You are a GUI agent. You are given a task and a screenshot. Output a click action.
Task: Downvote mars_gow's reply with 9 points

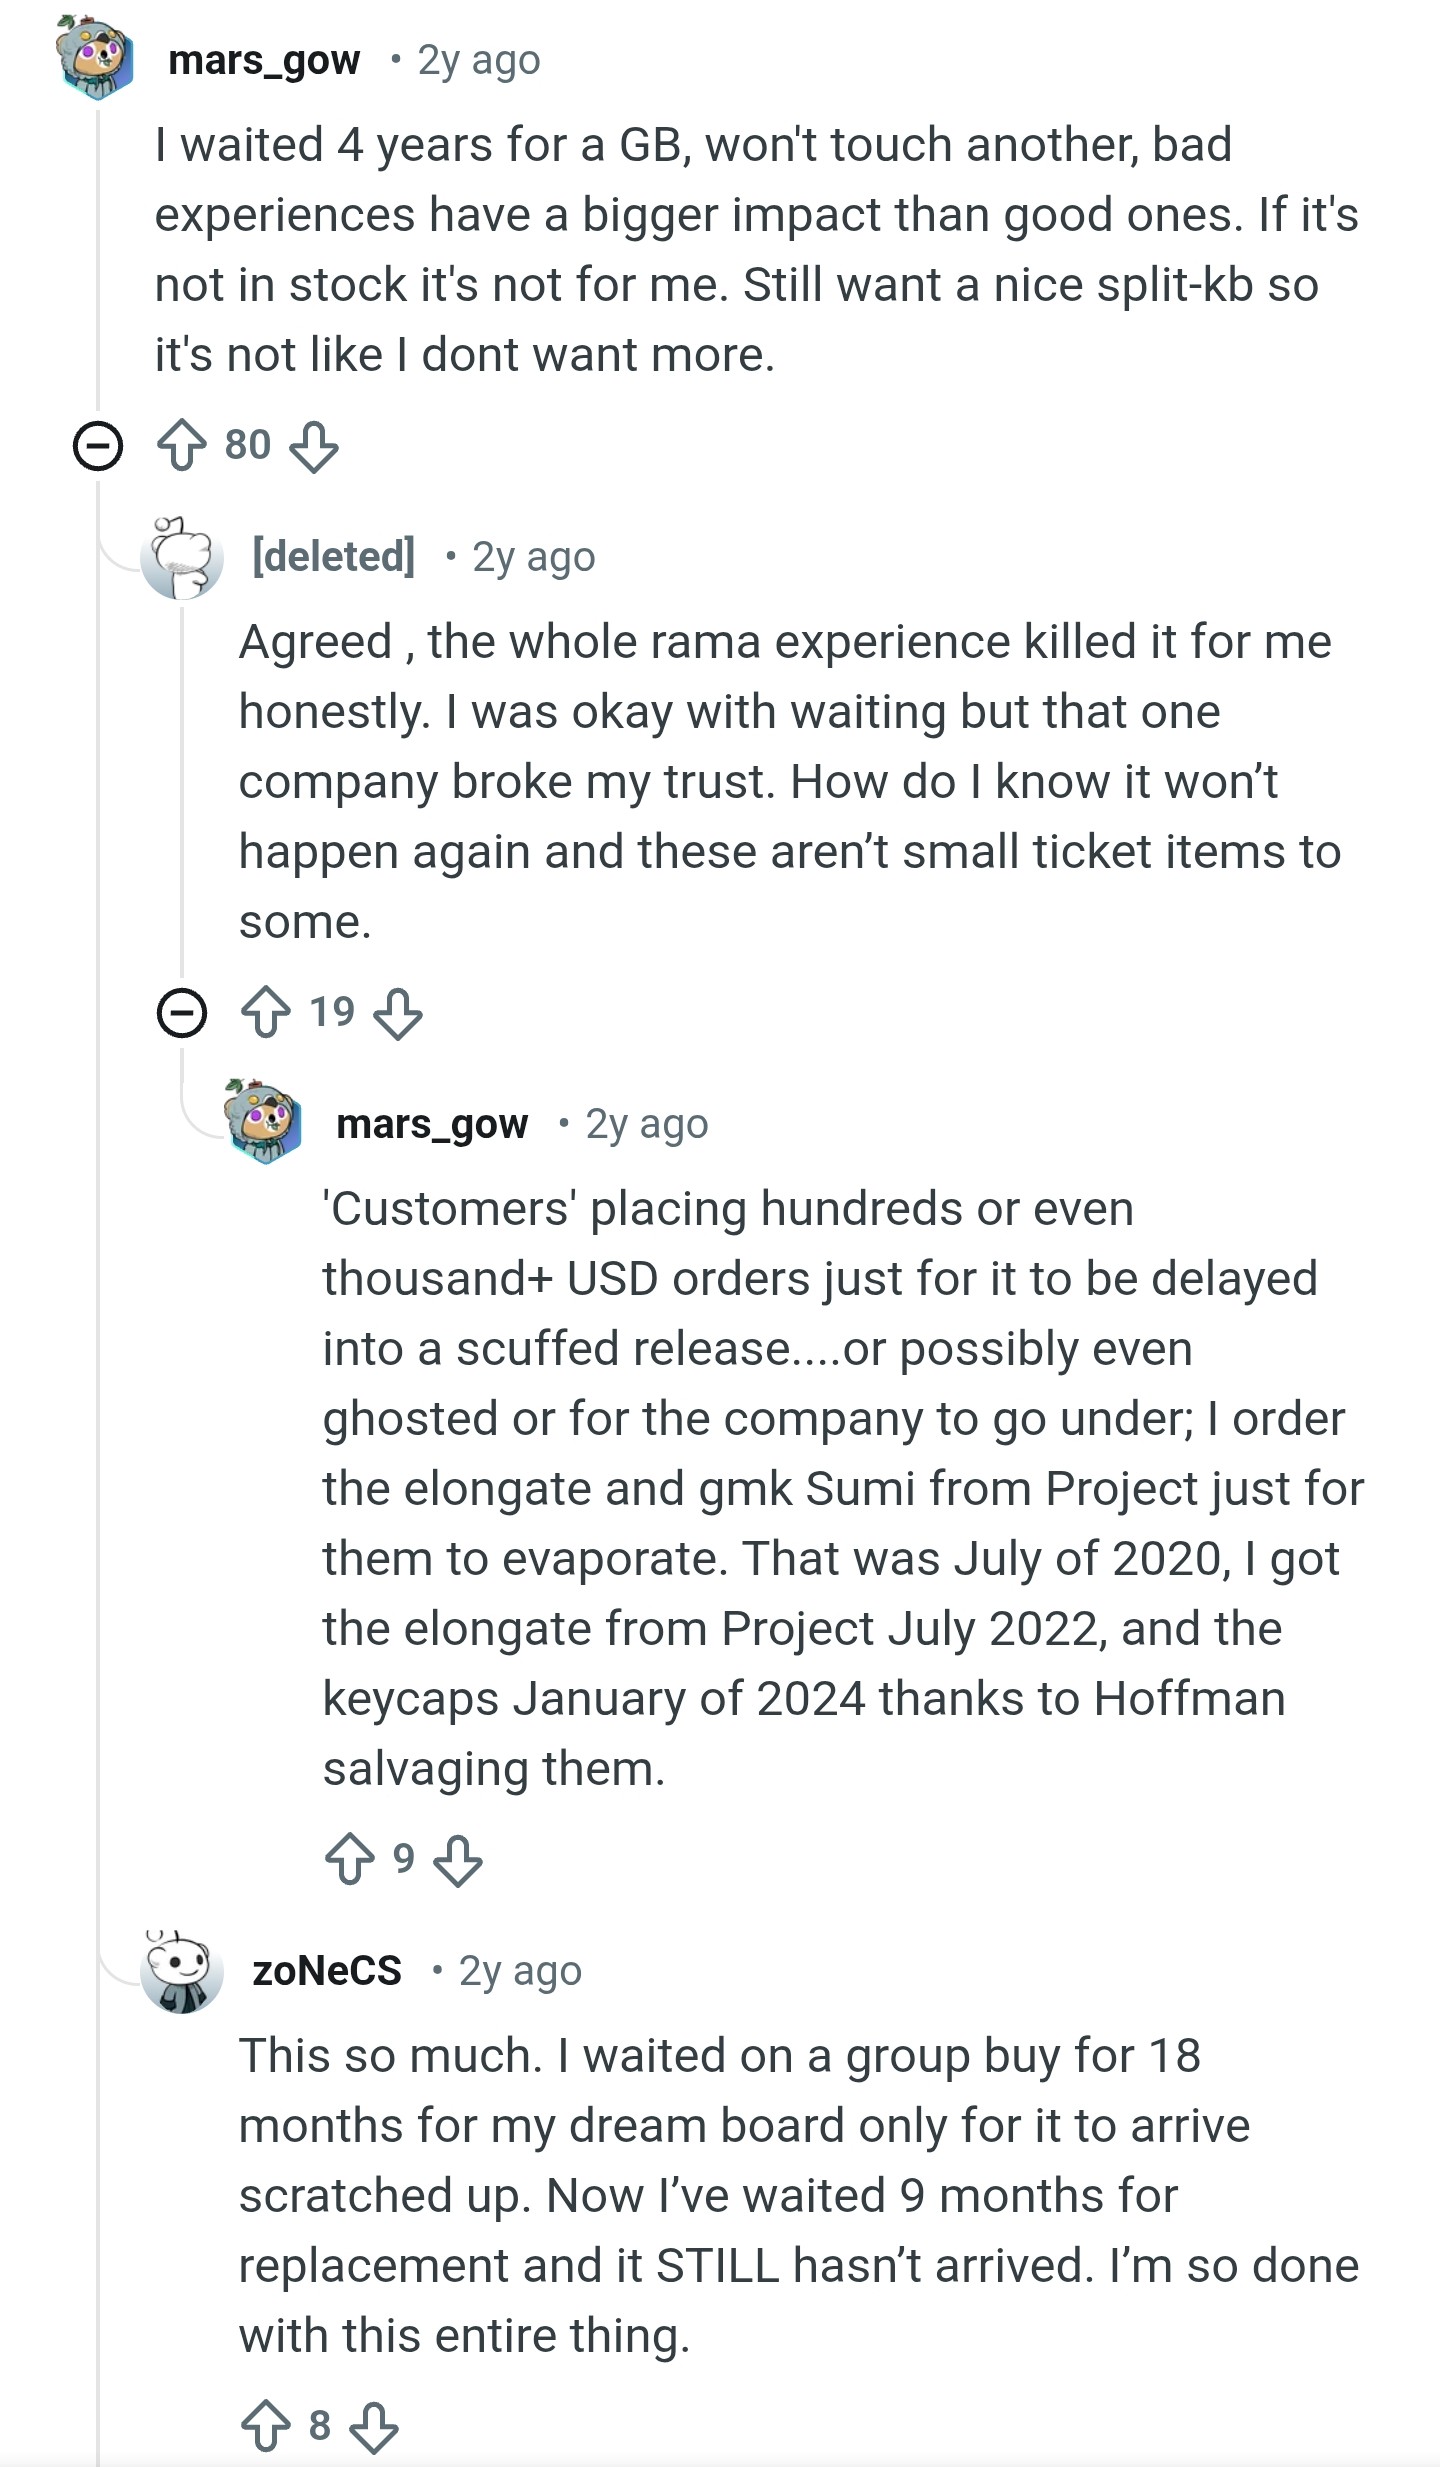coord(458,1859)
